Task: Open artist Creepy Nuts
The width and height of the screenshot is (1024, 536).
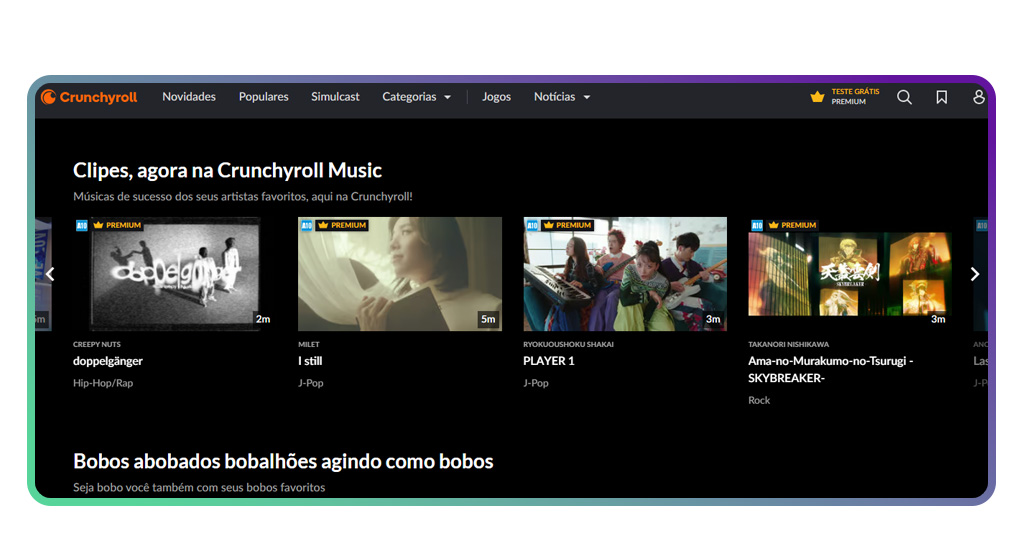Action: pos(97,344)
